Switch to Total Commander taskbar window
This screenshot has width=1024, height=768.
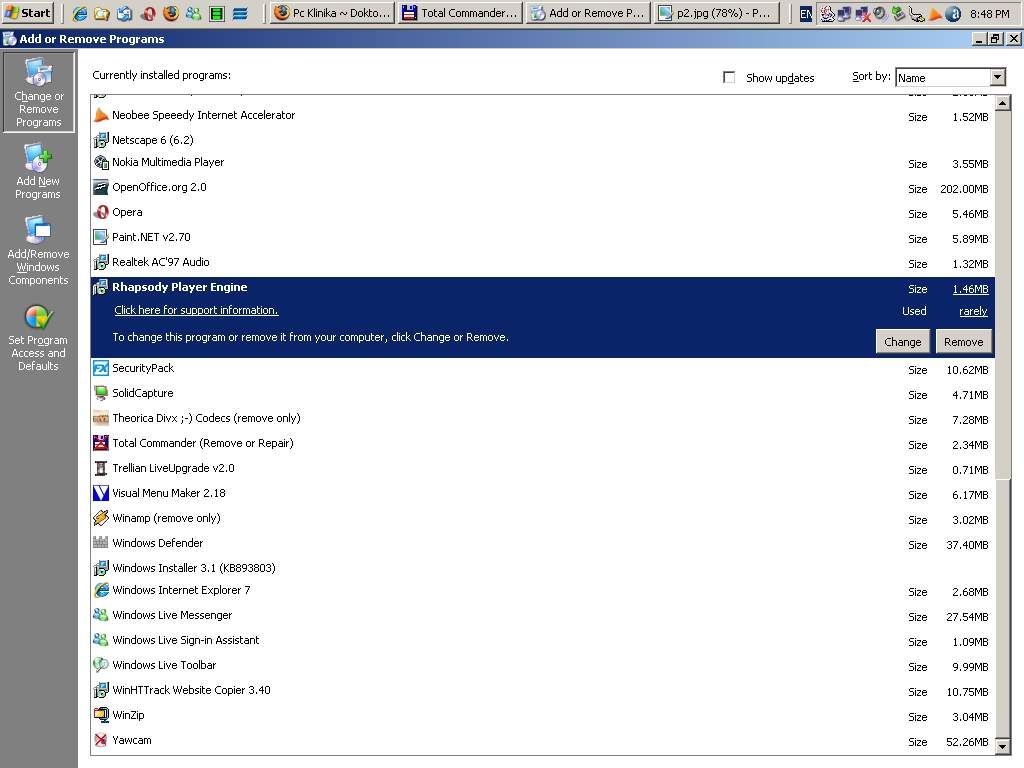pos(461,12)
